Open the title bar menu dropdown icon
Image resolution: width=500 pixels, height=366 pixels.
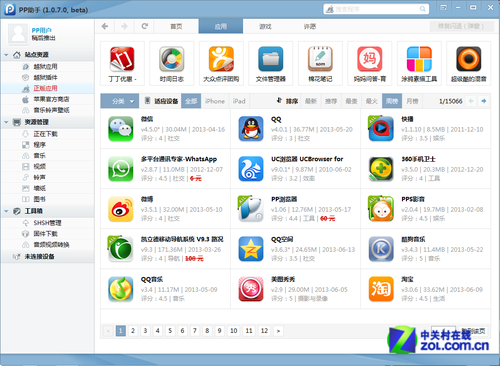(443, 7)
